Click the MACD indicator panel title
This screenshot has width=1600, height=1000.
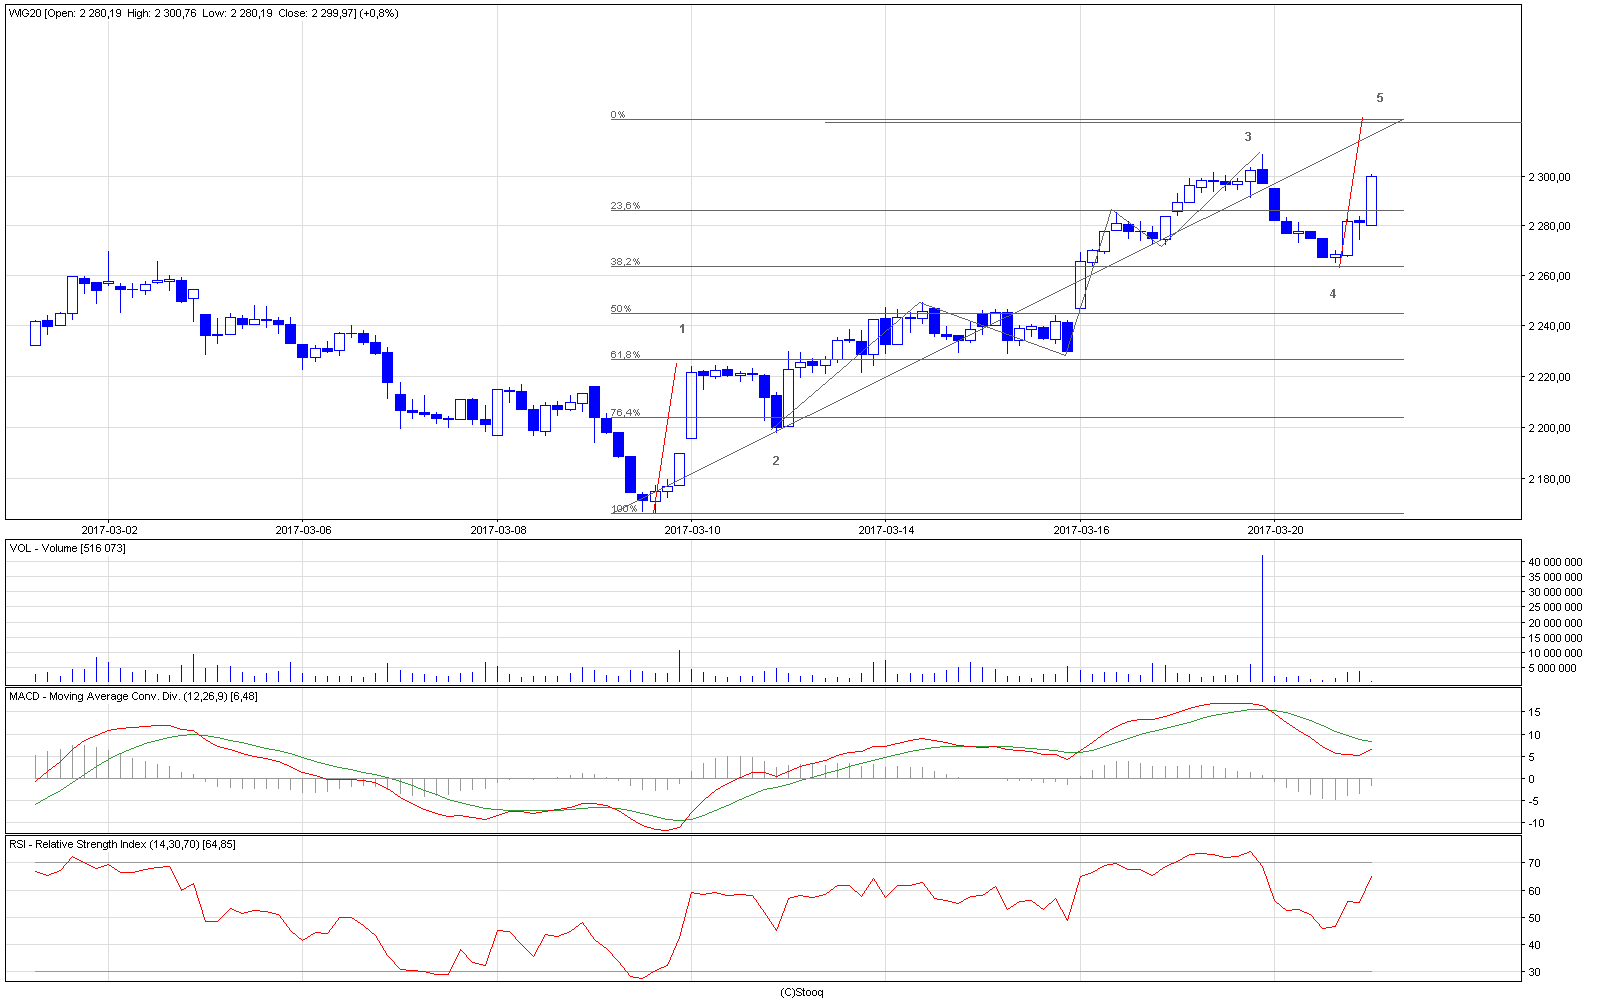(133, 696)
